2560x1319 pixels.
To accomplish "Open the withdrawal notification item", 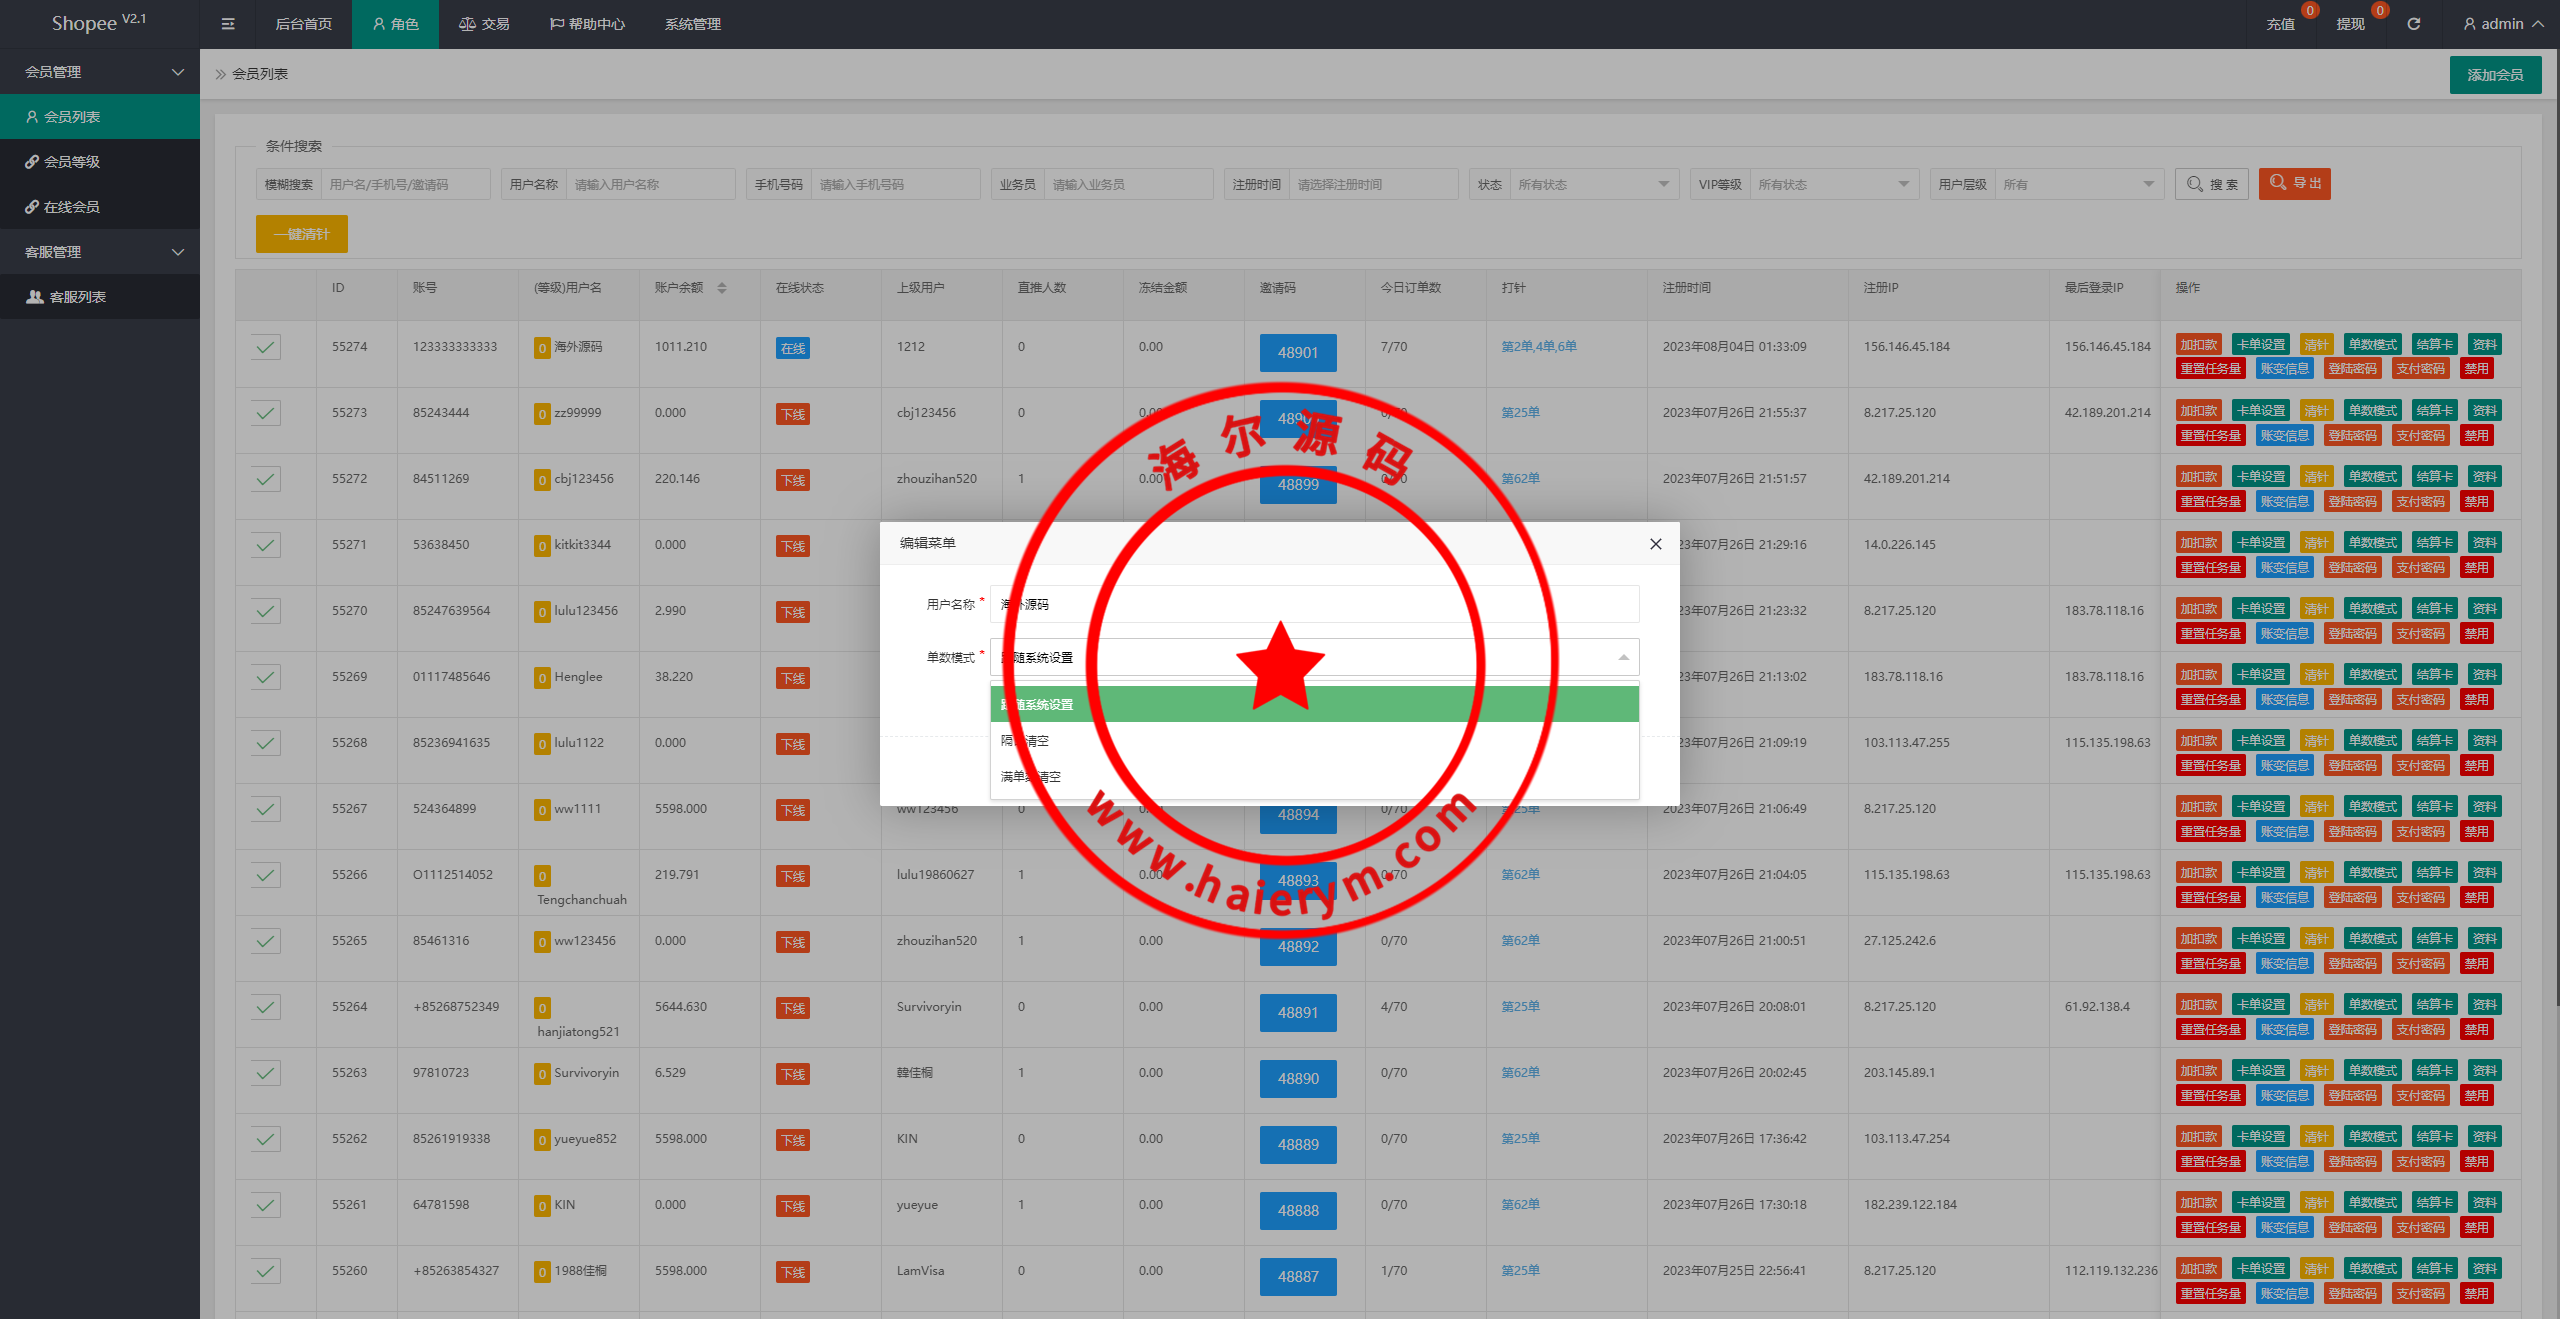I will click(2350, 24).
